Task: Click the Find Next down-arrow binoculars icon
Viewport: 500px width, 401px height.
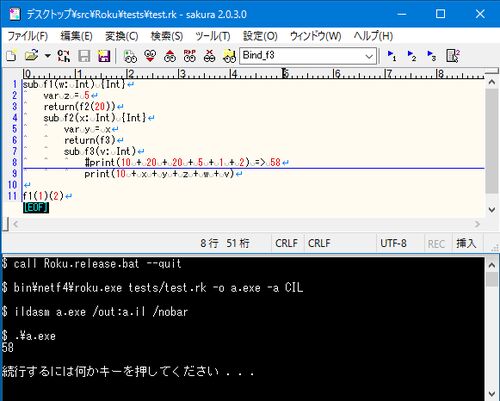Action: click(150, 56)
